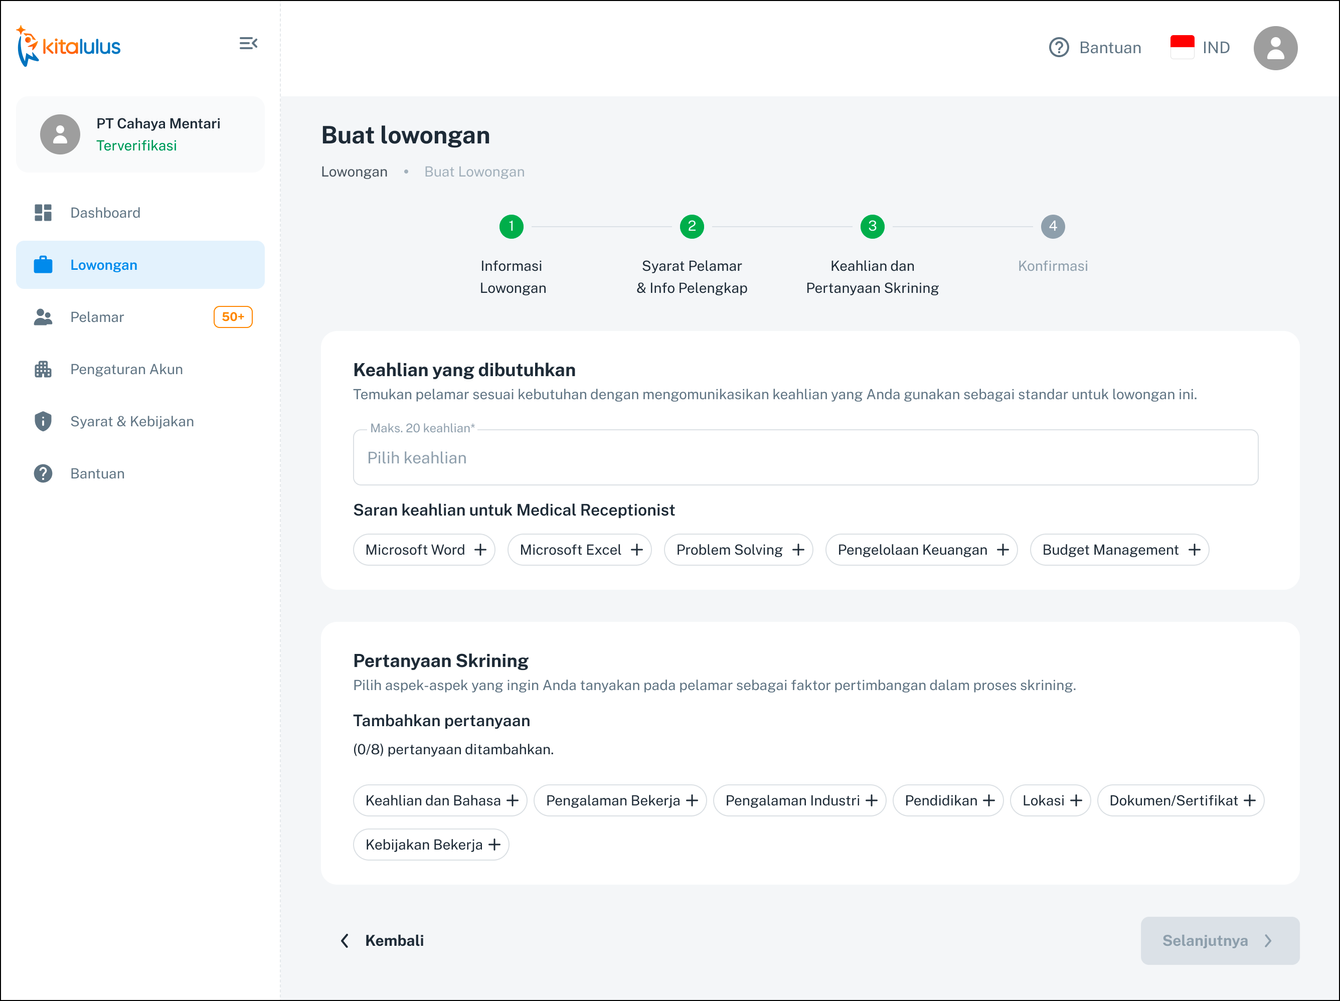This screenshot has width=1340, height=1001.
Task: Open the IND language selector
Action: 1200,47
